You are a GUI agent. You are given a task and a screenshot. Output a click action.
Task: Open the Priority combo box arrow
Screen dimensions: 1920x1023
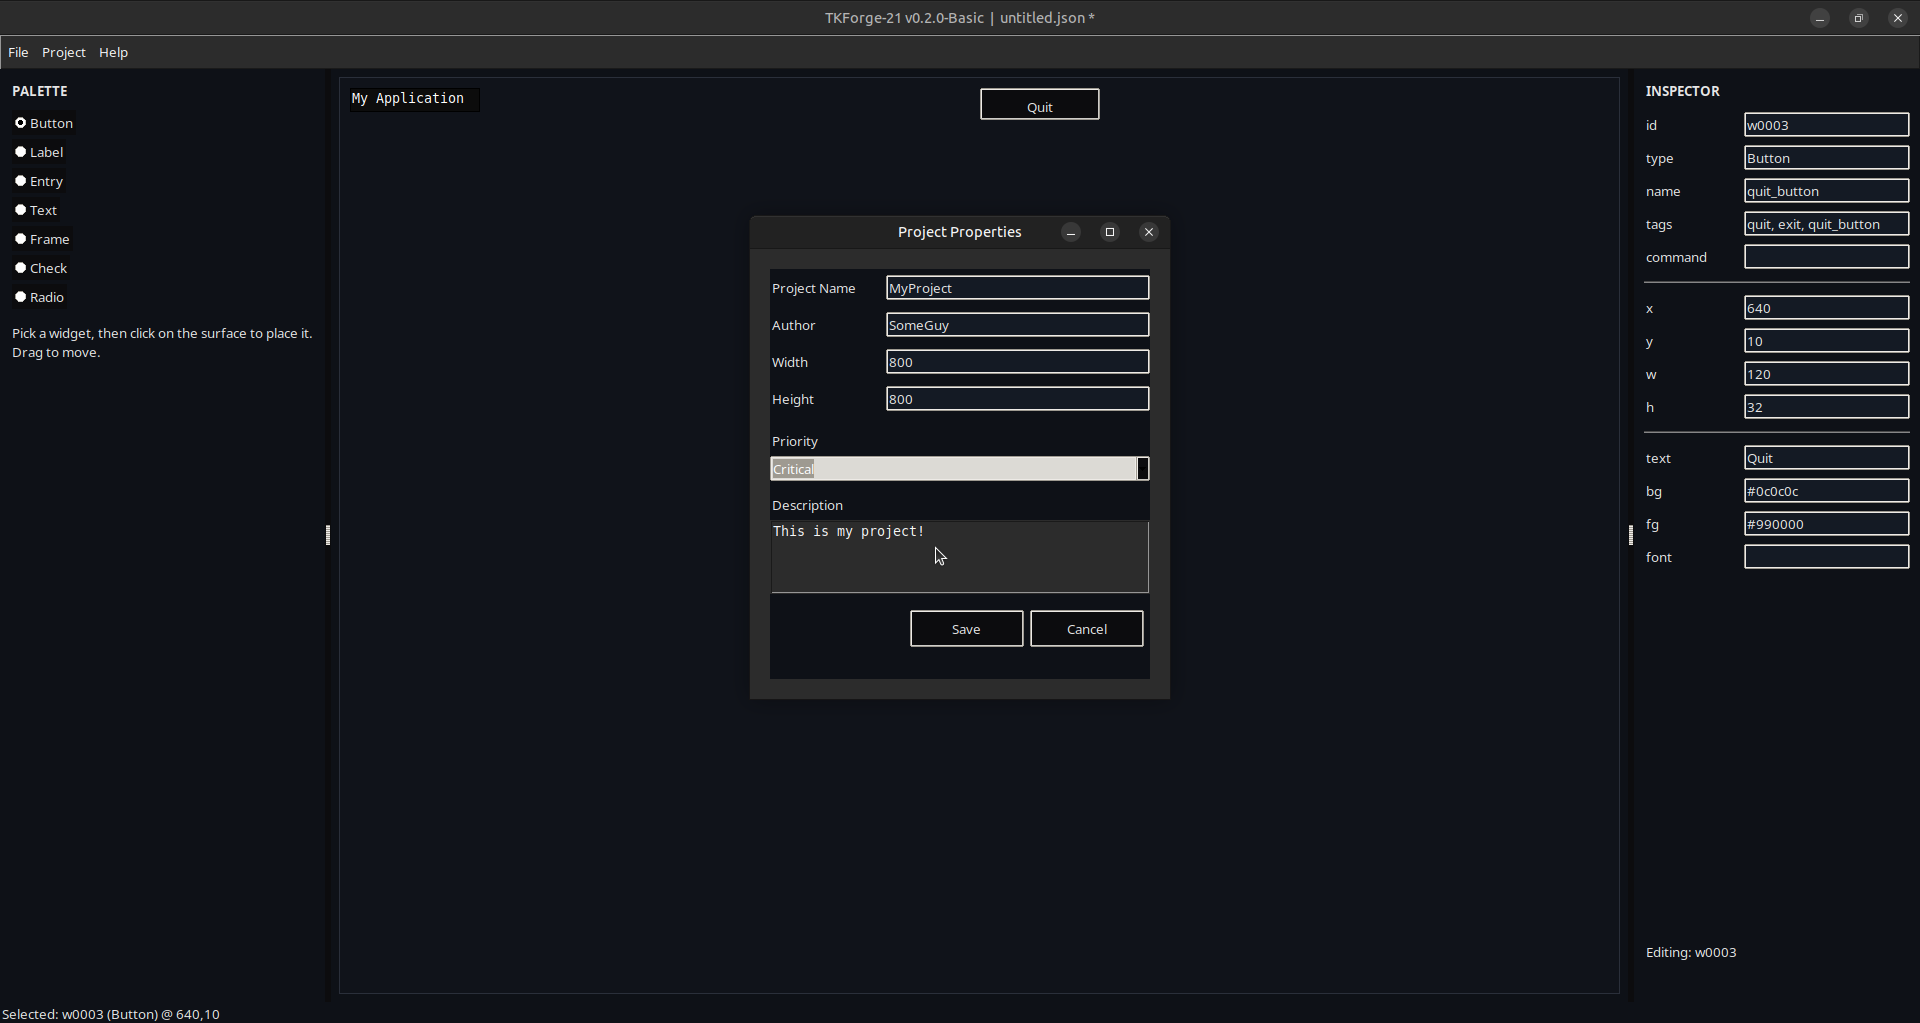pyautogui.click(x=1142, y=469)
